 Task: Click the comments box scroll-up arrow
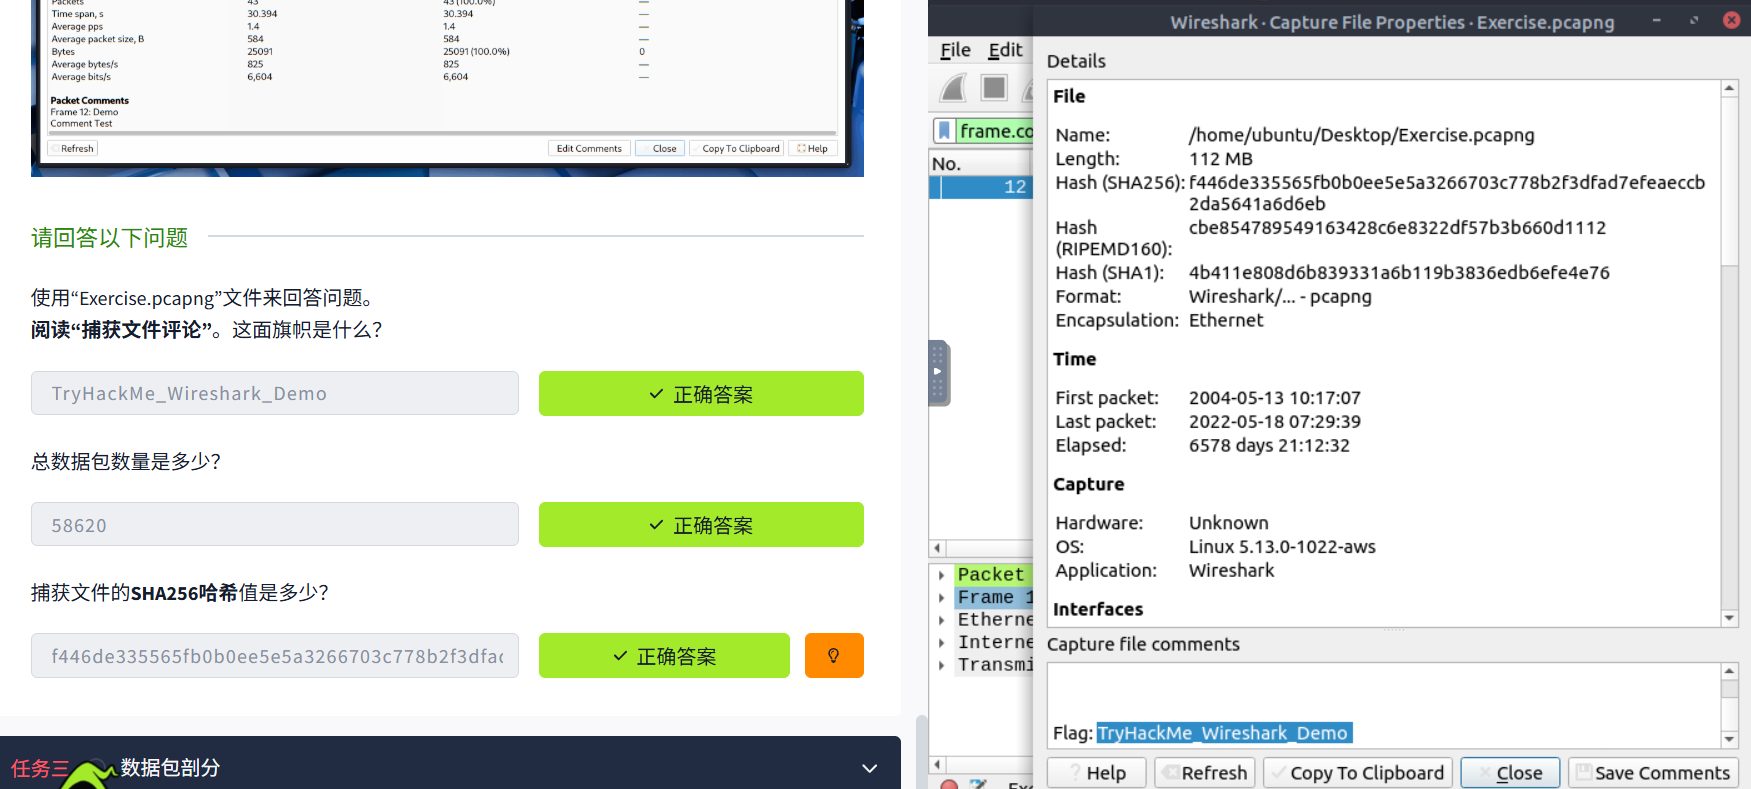pos(1729,671)
